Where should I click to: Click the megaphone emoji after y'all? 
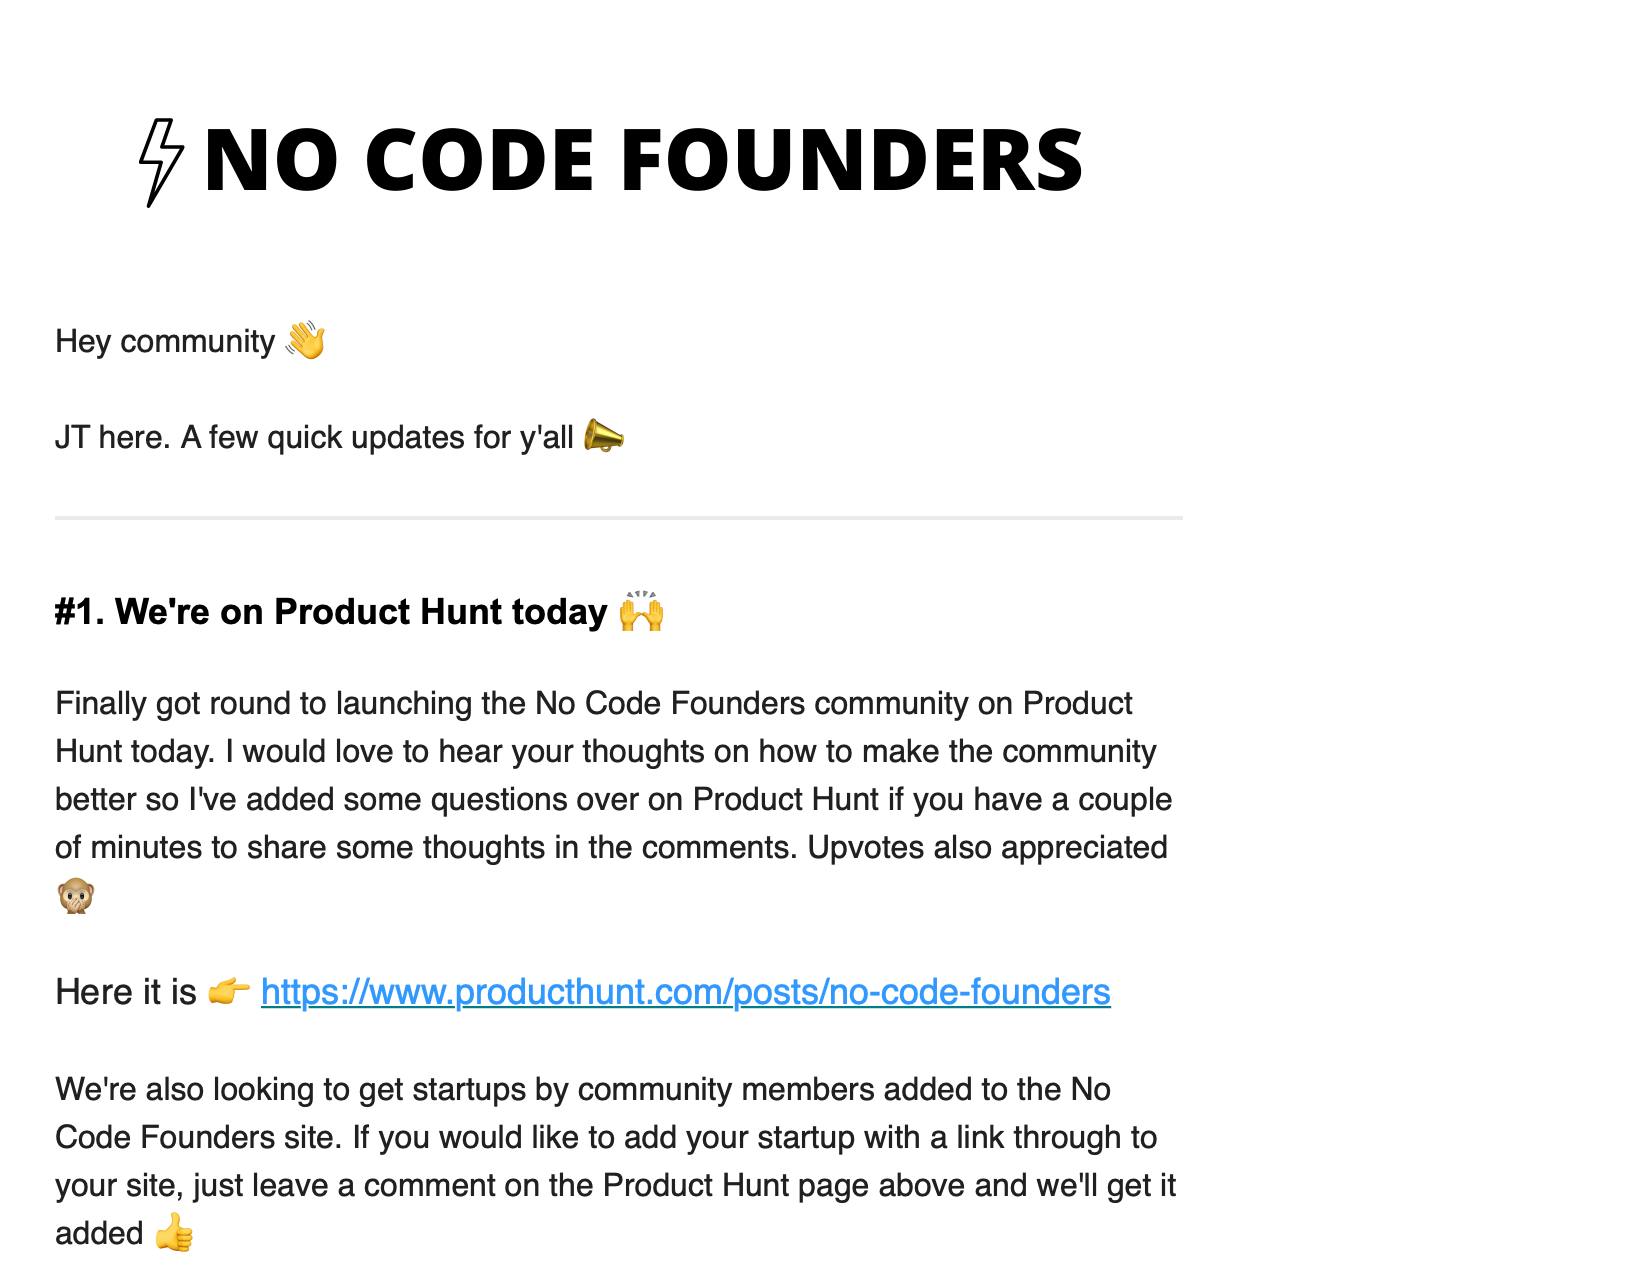(604, 436)
